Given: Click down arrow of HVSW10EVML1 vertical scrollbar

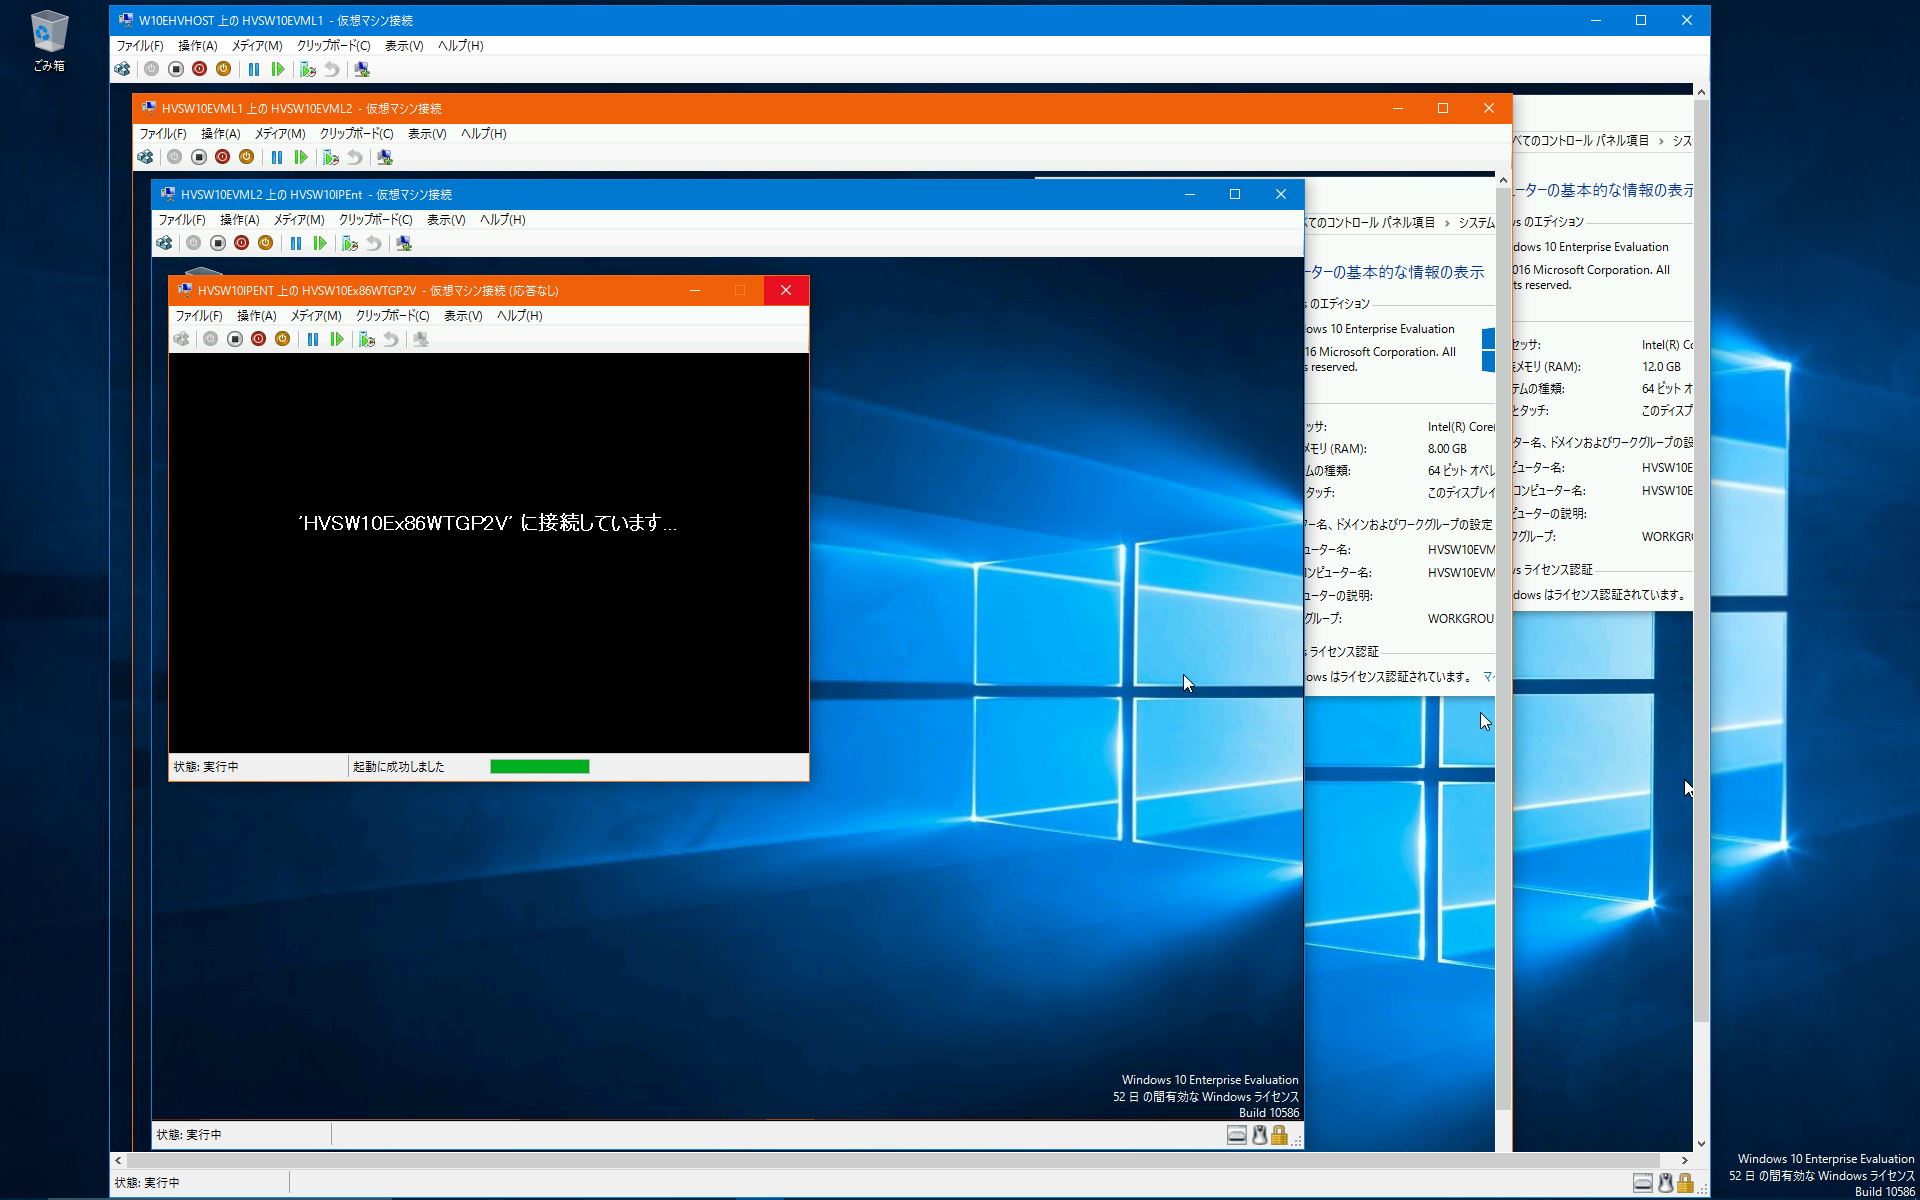Looking at the screenshot, I should [x=1701, y=1144].
